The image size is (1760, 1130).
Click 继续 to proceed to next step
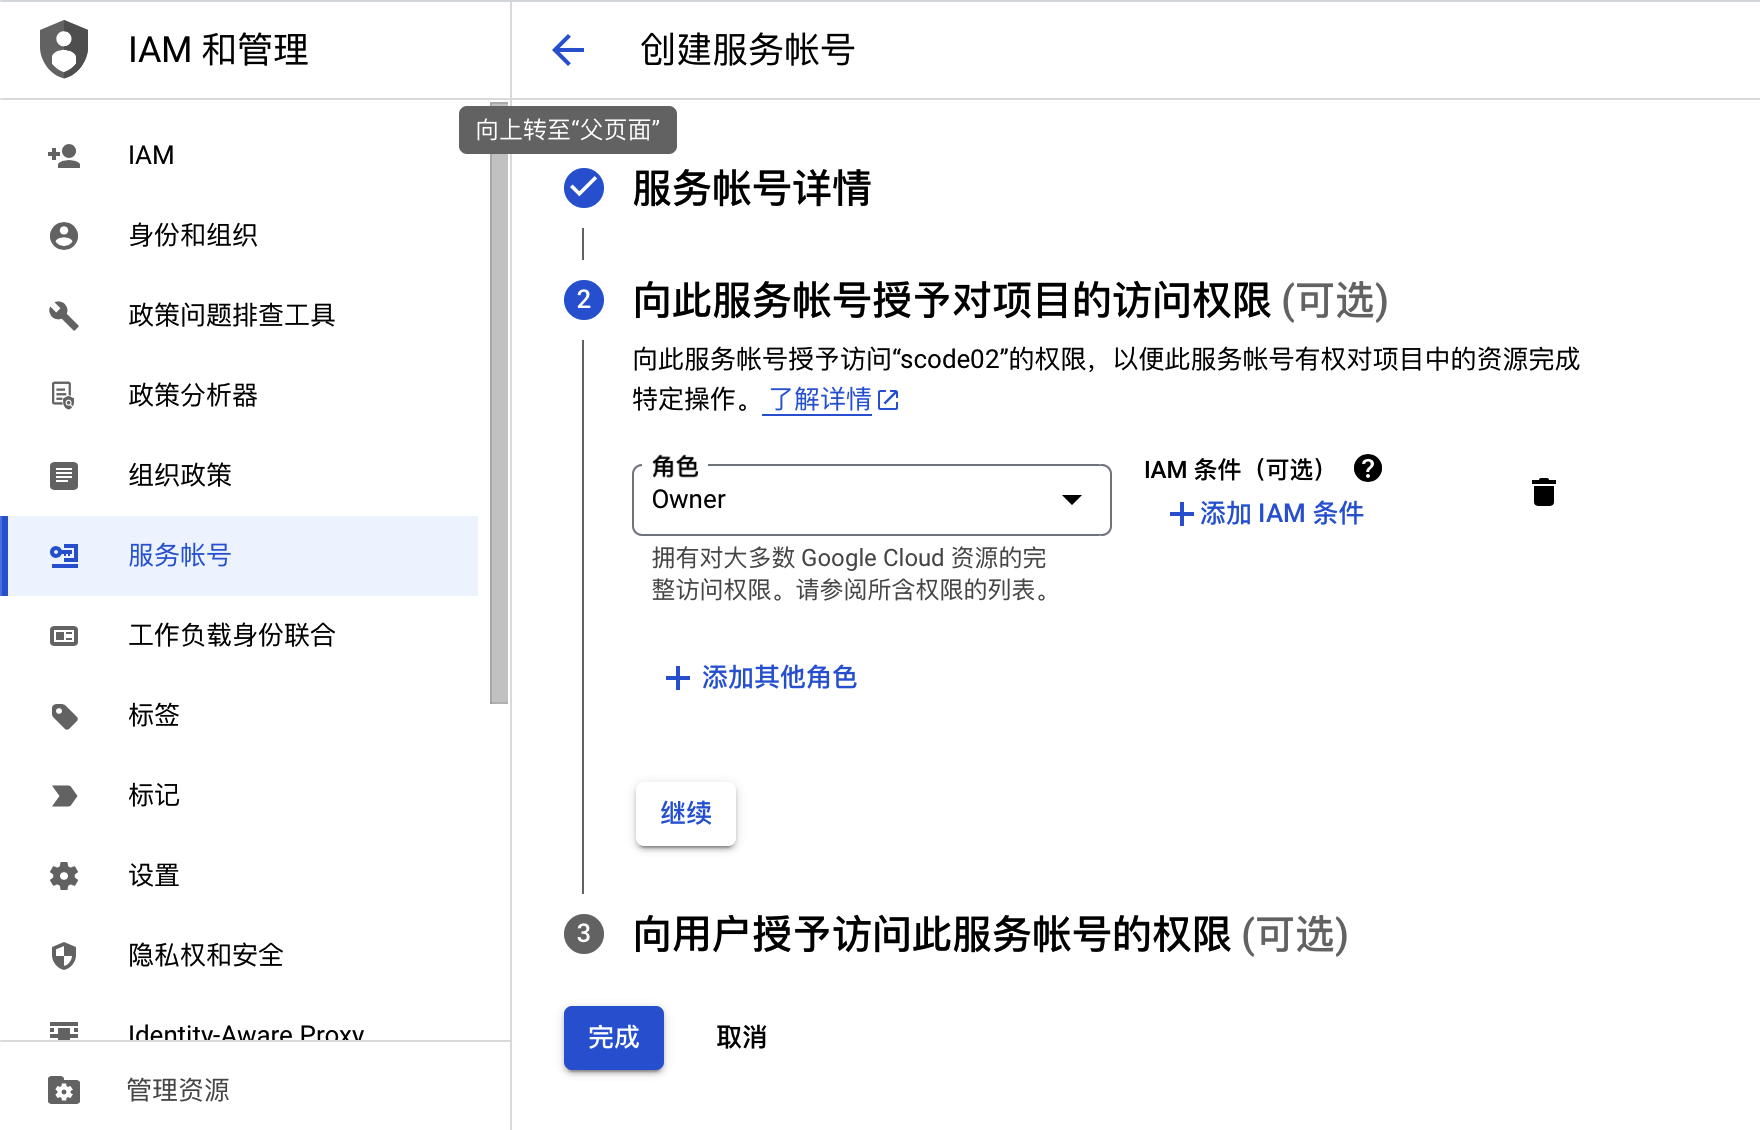tap(685, 814)
